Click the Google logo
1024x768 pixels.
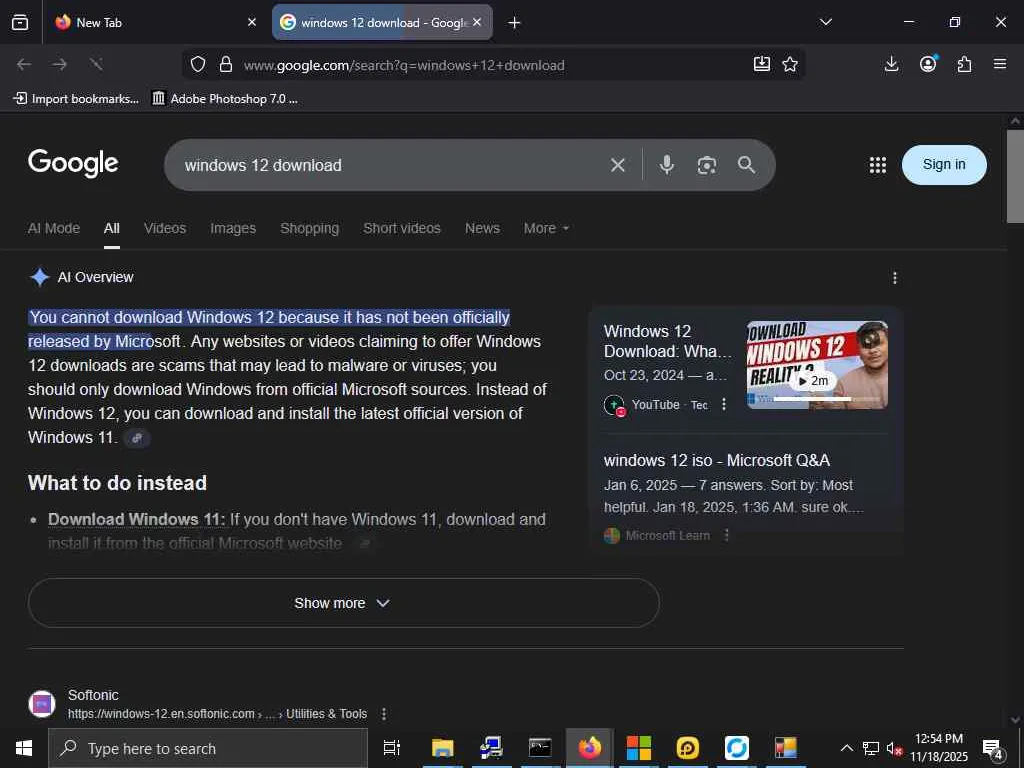coord(73,163)
